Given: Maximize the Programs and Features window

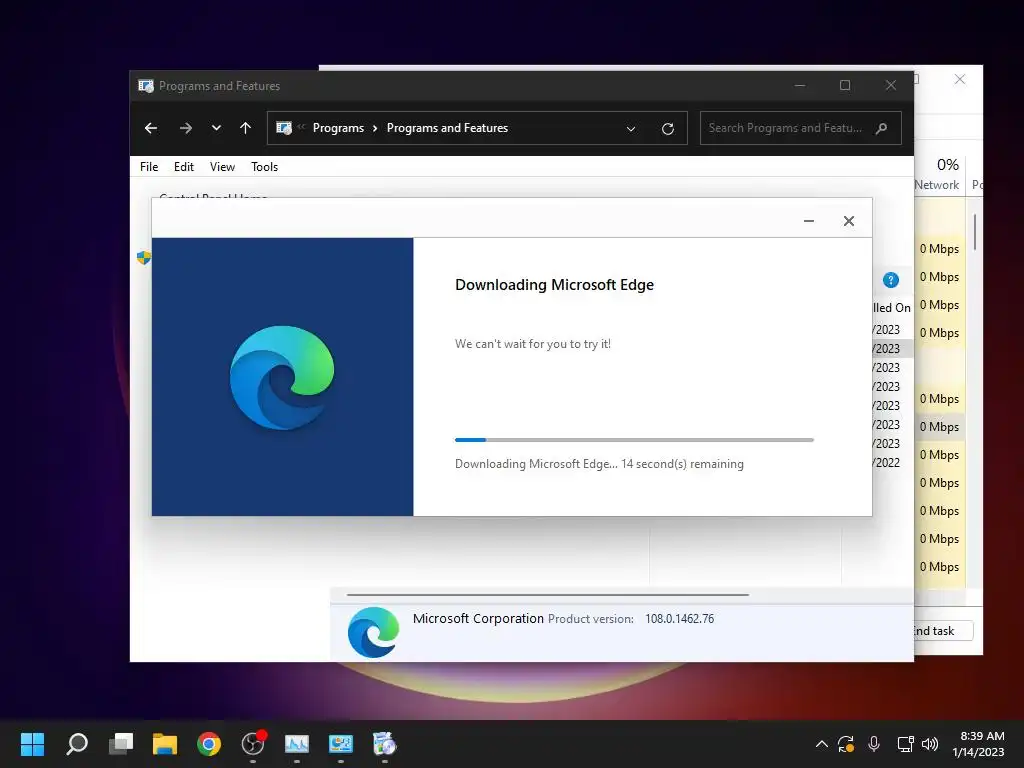Looking at the screenshot, I should [845, 86].
